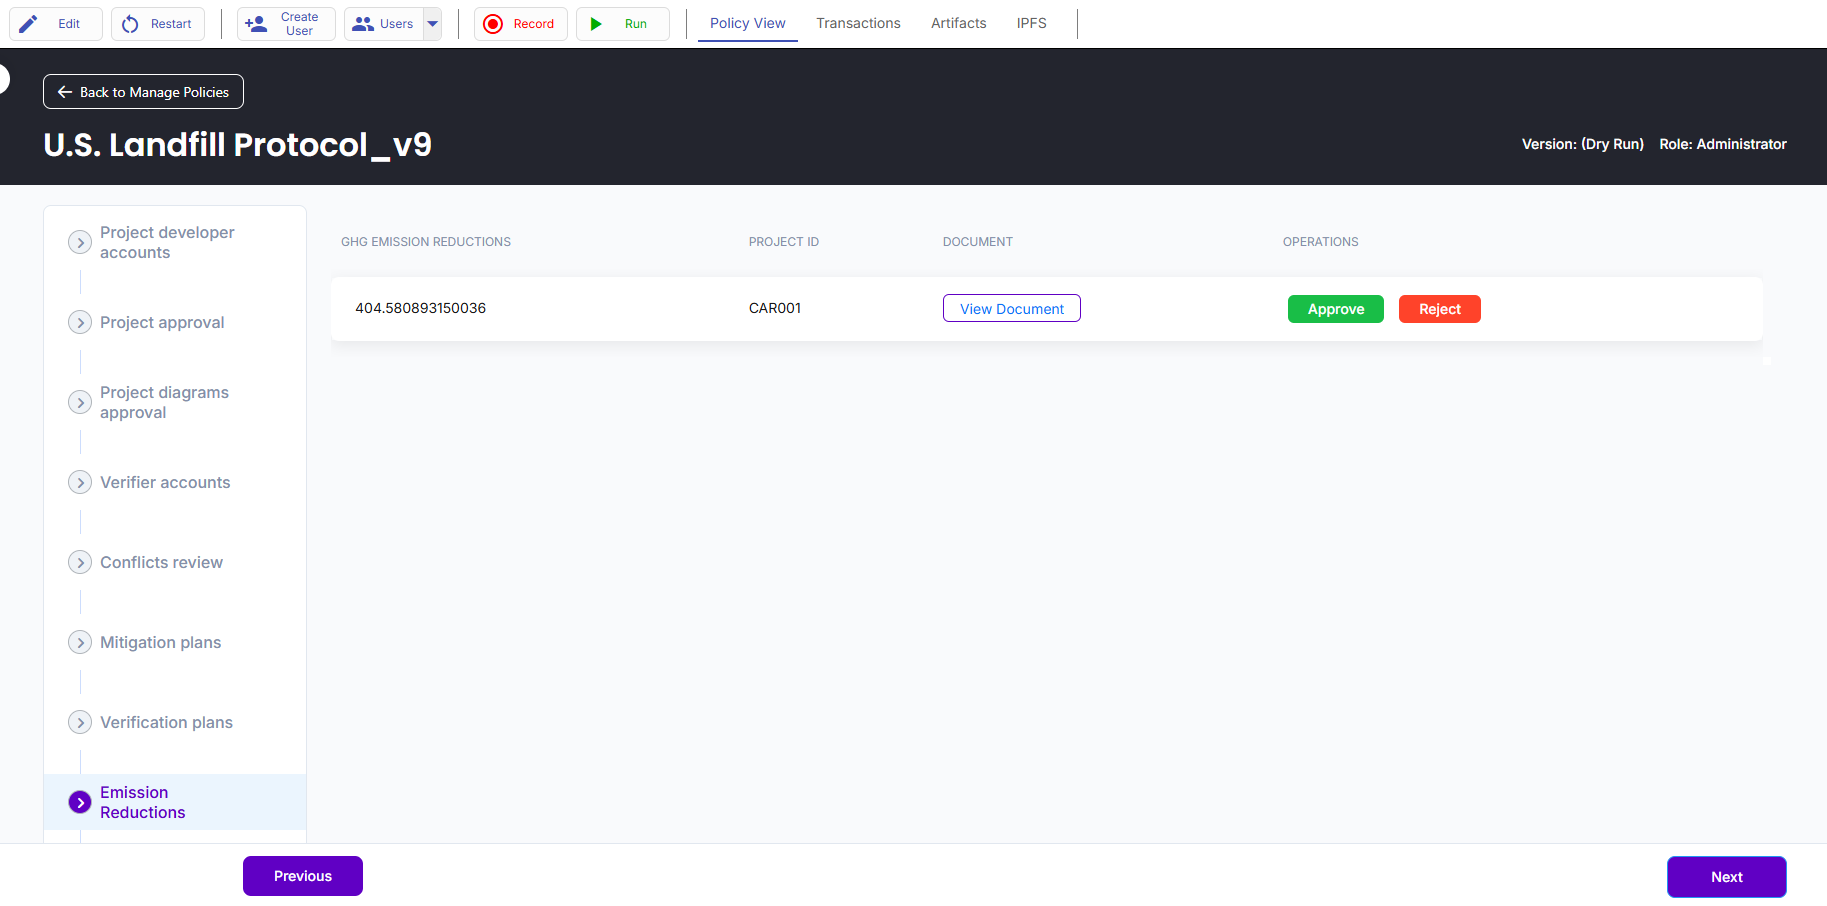Click the Users group icon
The image size is (1827, 906).
tap(363, 24)
